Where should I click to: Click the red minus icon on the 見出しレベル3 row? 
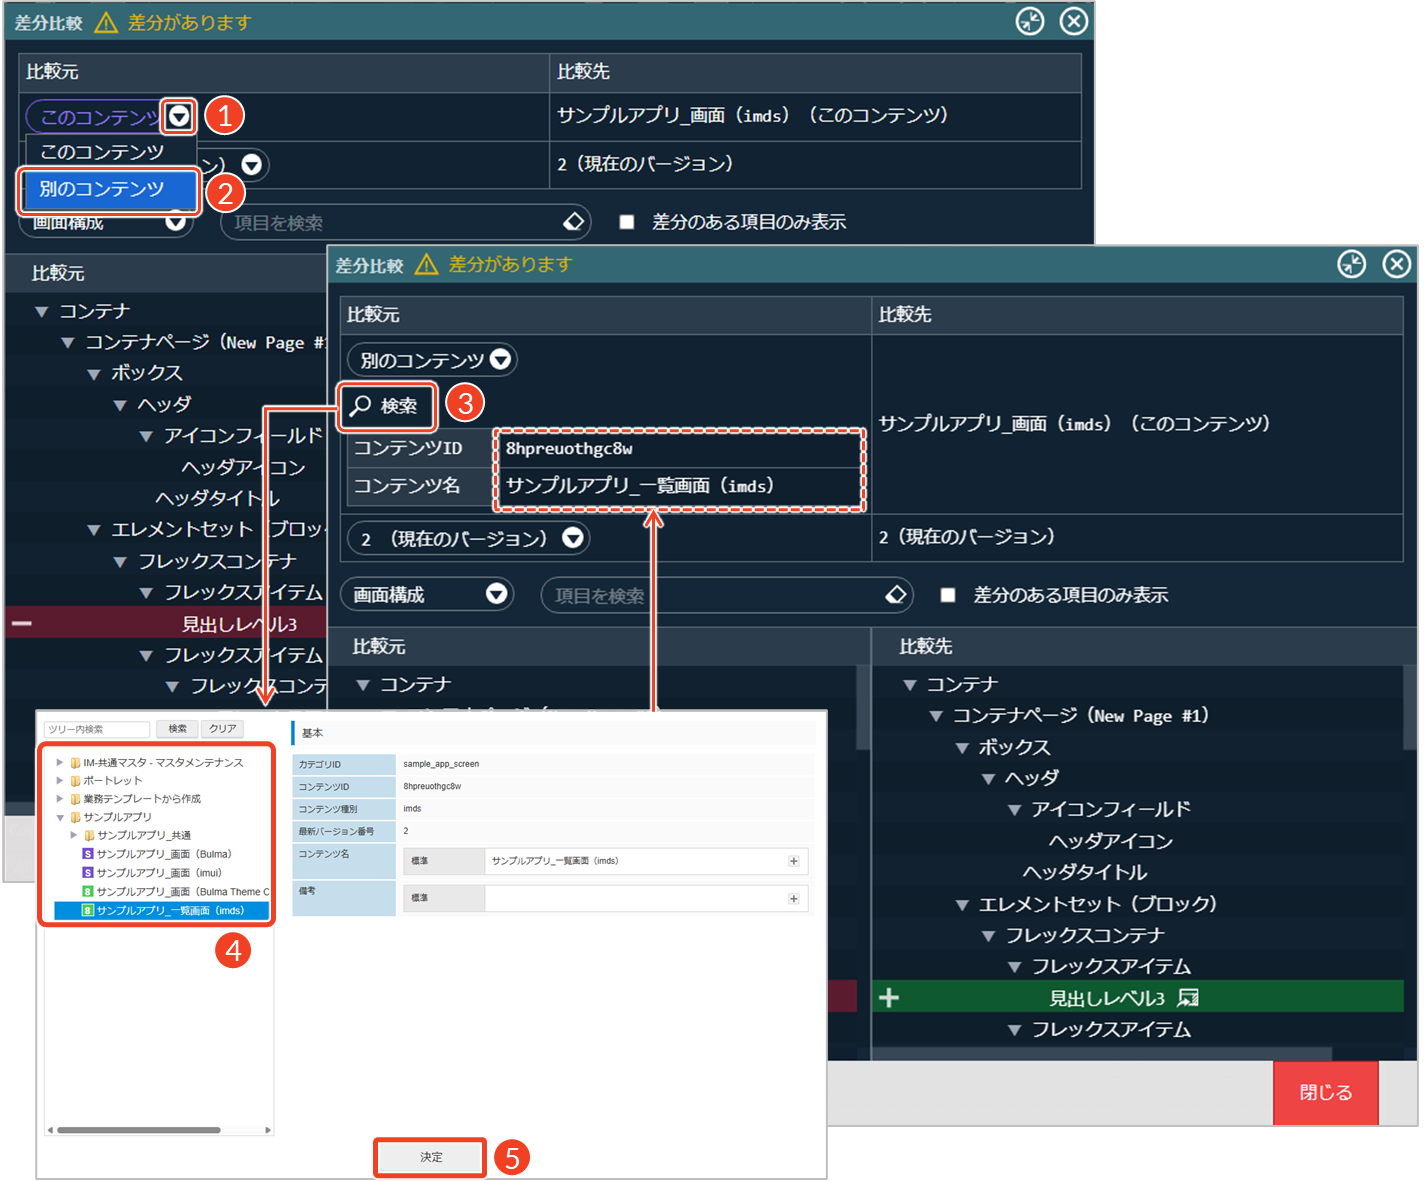(21, 624)
